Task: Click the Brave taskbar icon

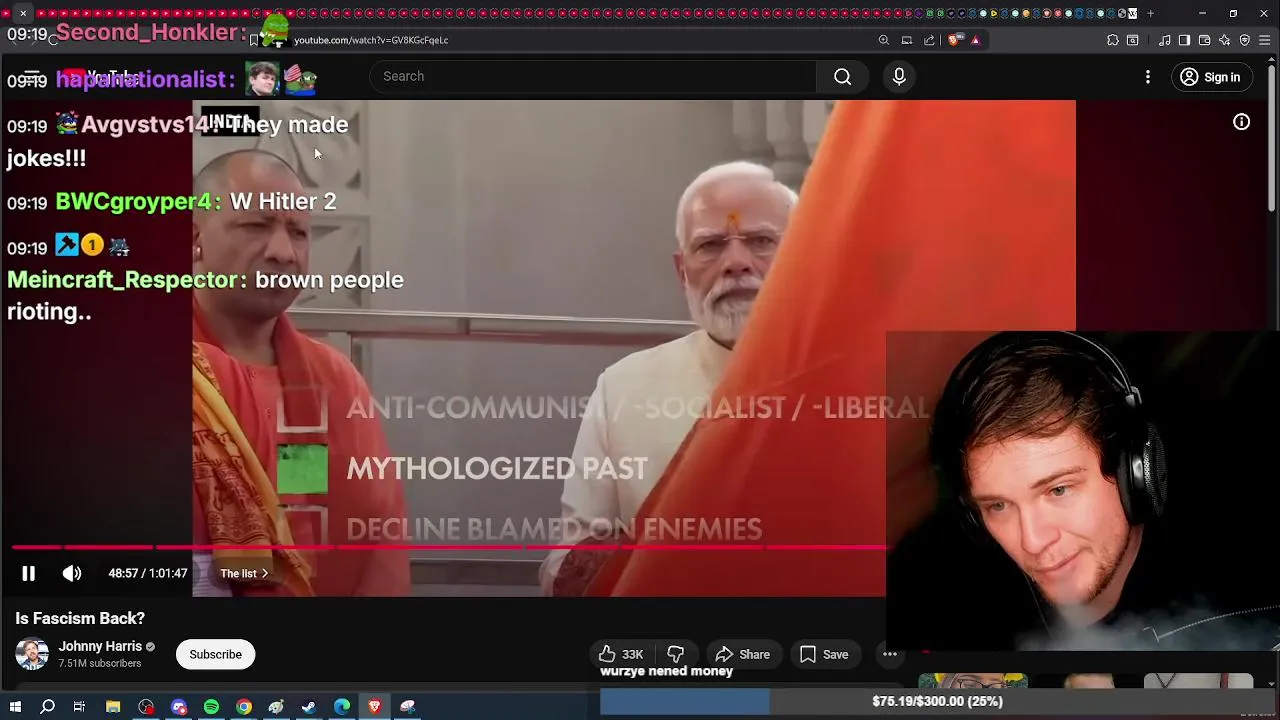Action: (375, 707)
